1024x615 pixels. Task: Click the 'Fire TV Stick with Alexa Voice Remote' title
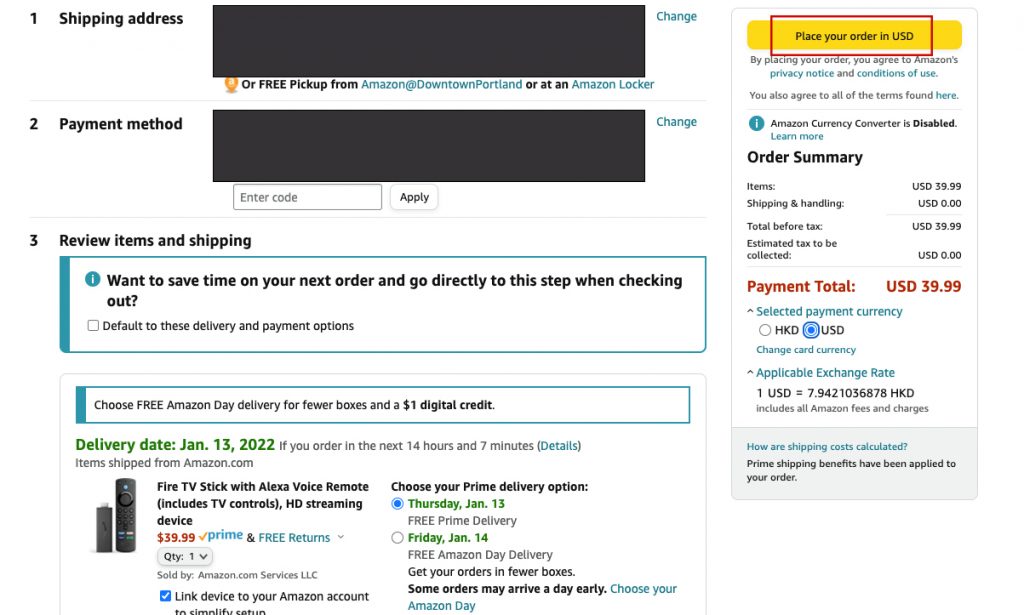[x=263, y=503]
